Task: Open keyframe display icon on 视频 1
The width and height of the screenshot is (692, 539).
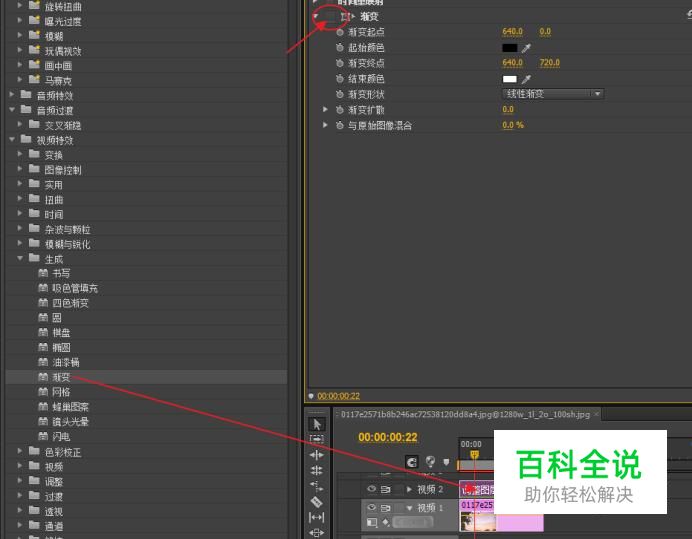Action: point(386,523)
